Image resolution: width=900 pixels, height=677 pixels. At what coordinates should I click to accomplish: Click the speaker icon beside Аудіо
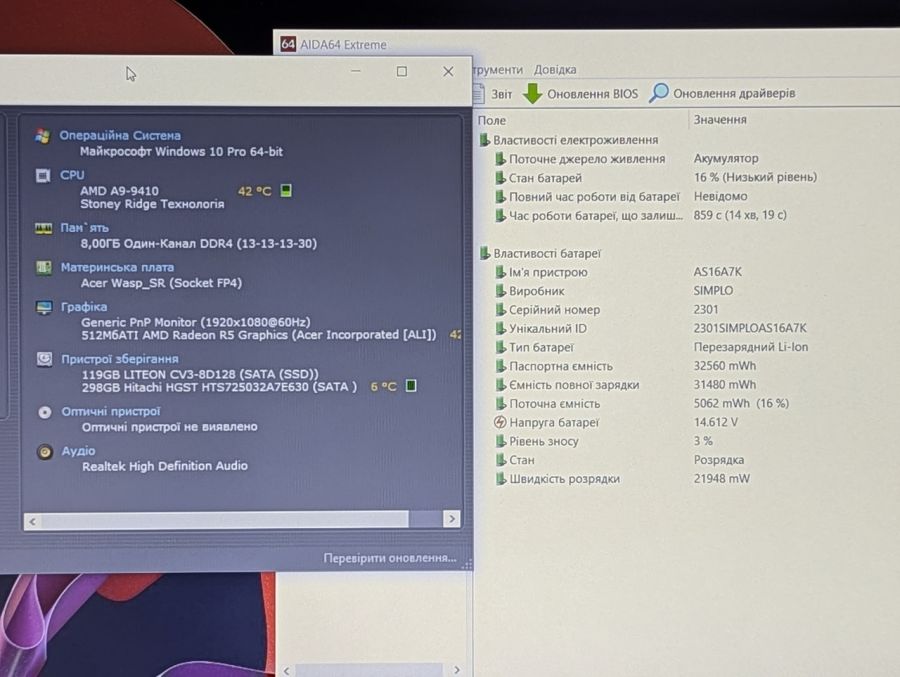click(45, 452)
